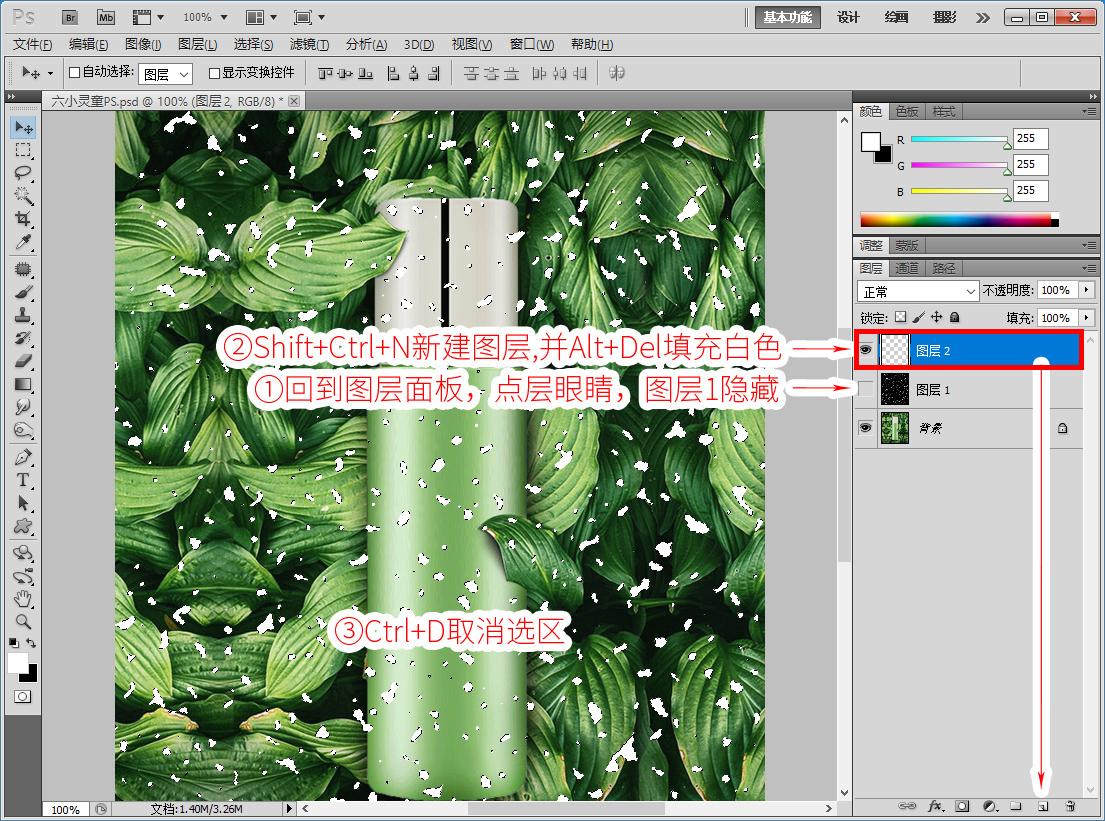Open the 不透明度 opacity slider arrow
This screenshot has height=821, width=1105.
coord(1080,291)
